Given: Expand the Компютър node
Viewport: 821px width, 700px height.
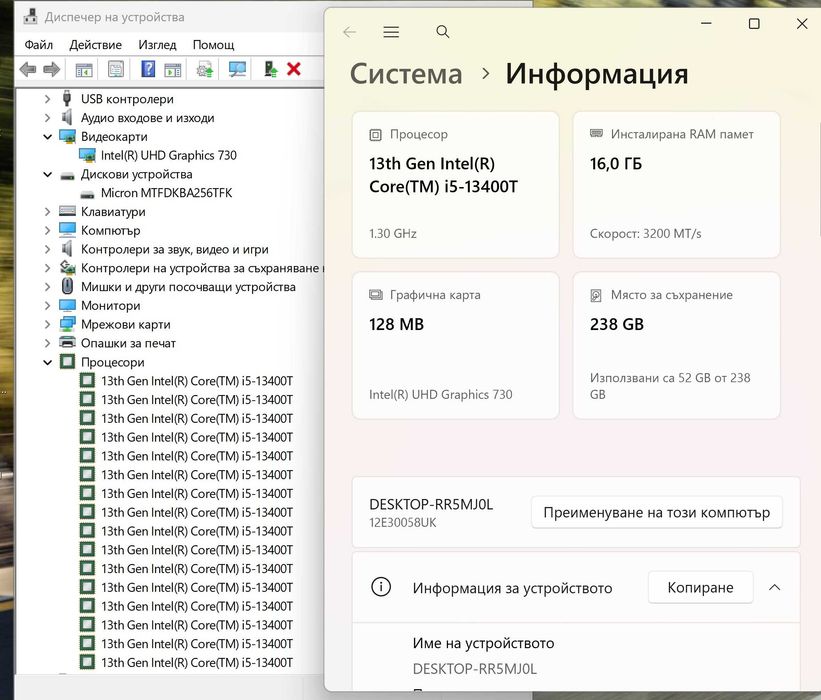Looking at the screenshot, I should (x=48, y=230).
